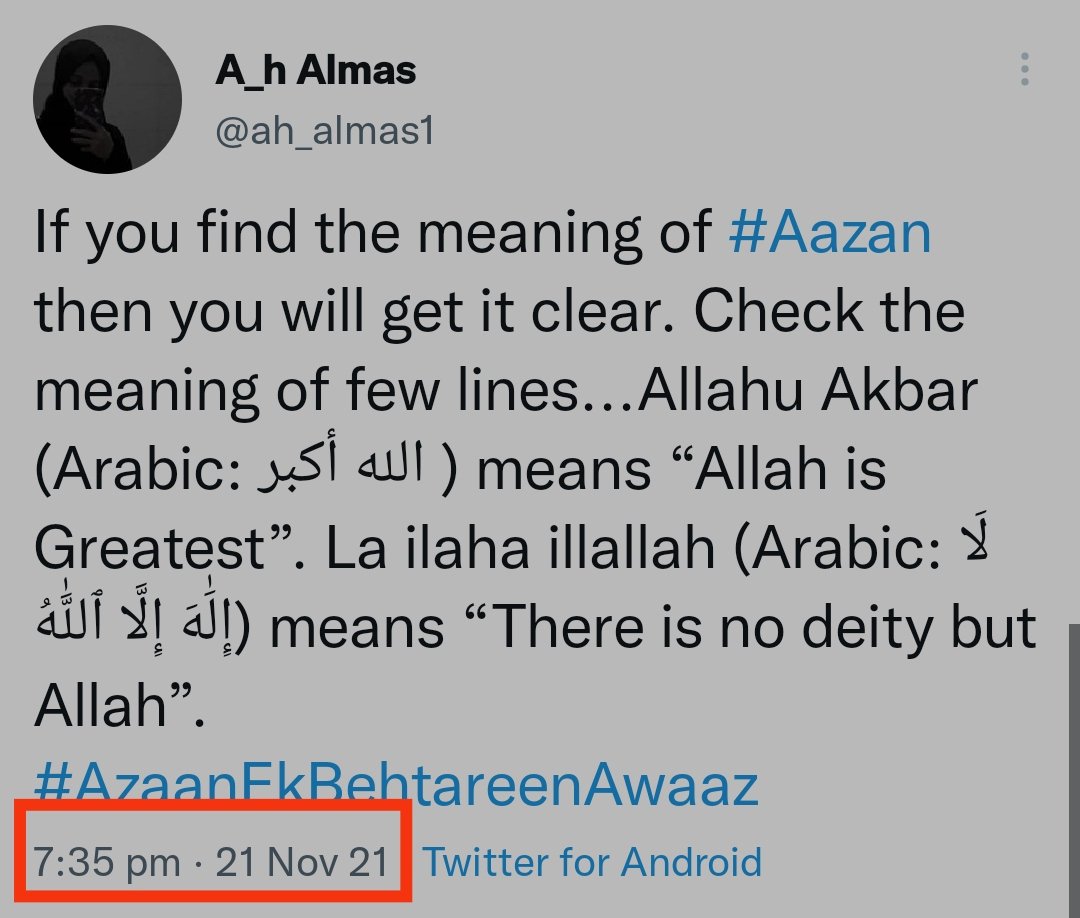
Task: Open the Twitter for Android source link
Action: point(592,861)
